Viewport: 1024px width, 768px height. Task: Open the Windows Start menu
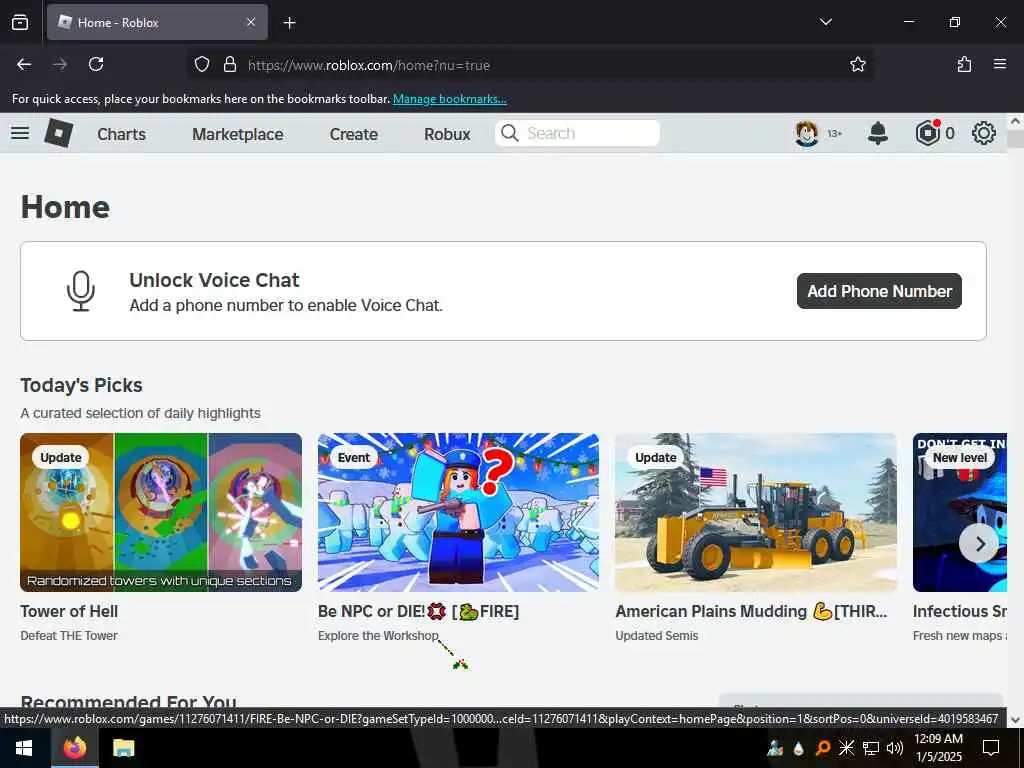[x=24, y=748]
